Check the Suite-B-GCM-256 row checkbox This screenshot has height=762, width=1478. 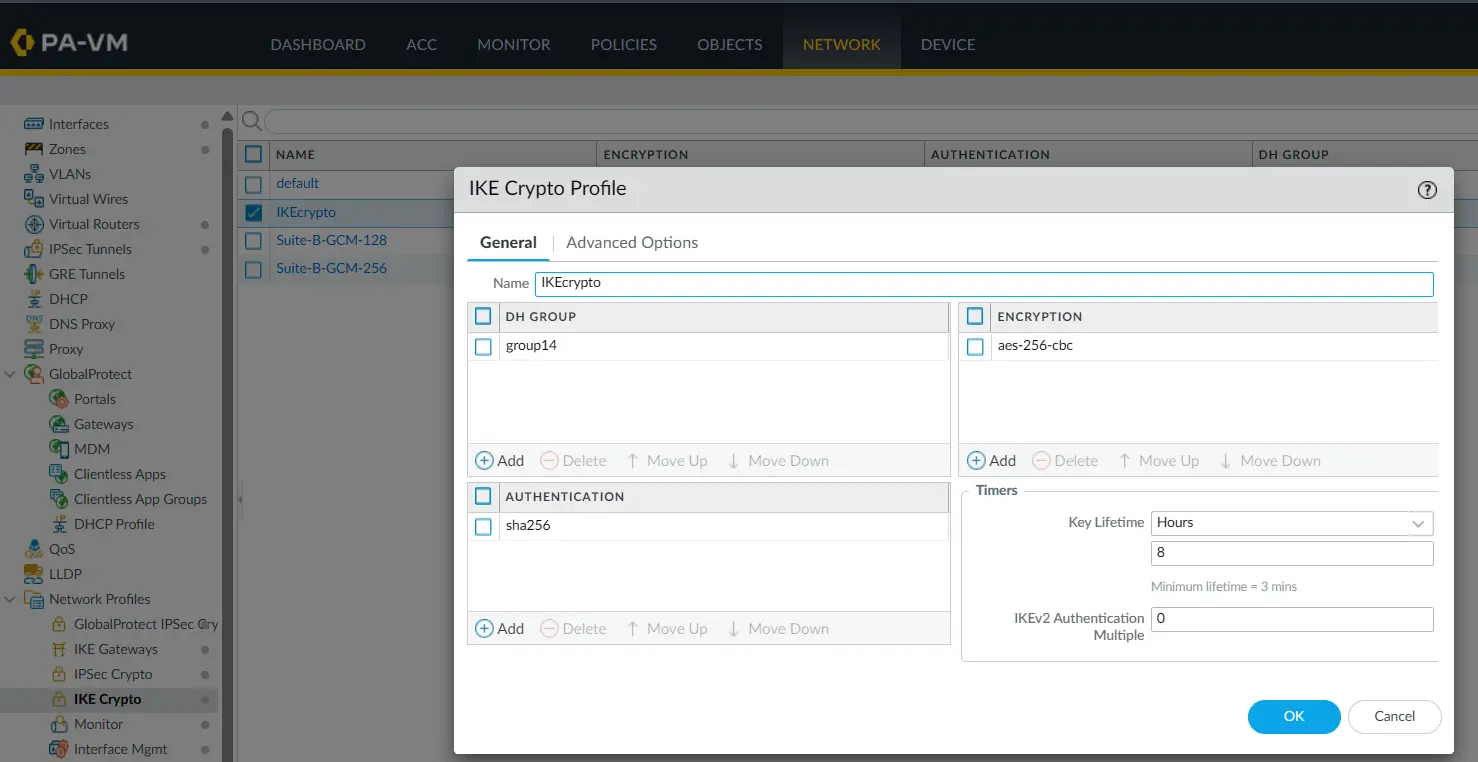point(253,269)
